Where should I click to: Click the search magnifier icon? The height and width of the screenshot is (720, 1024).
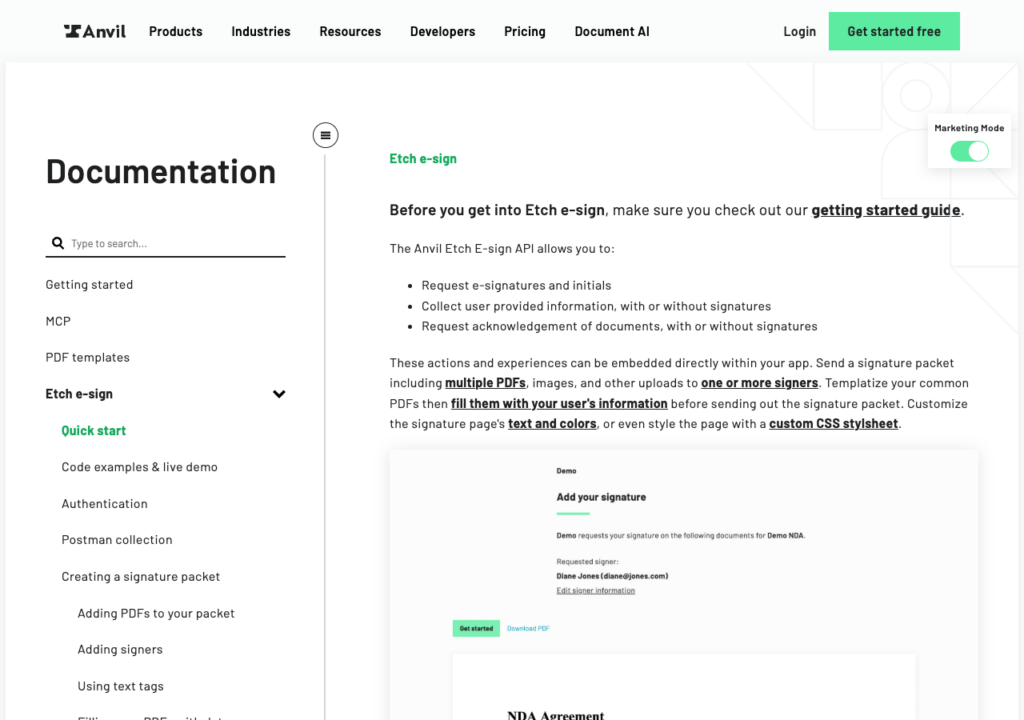coord(58,243)
